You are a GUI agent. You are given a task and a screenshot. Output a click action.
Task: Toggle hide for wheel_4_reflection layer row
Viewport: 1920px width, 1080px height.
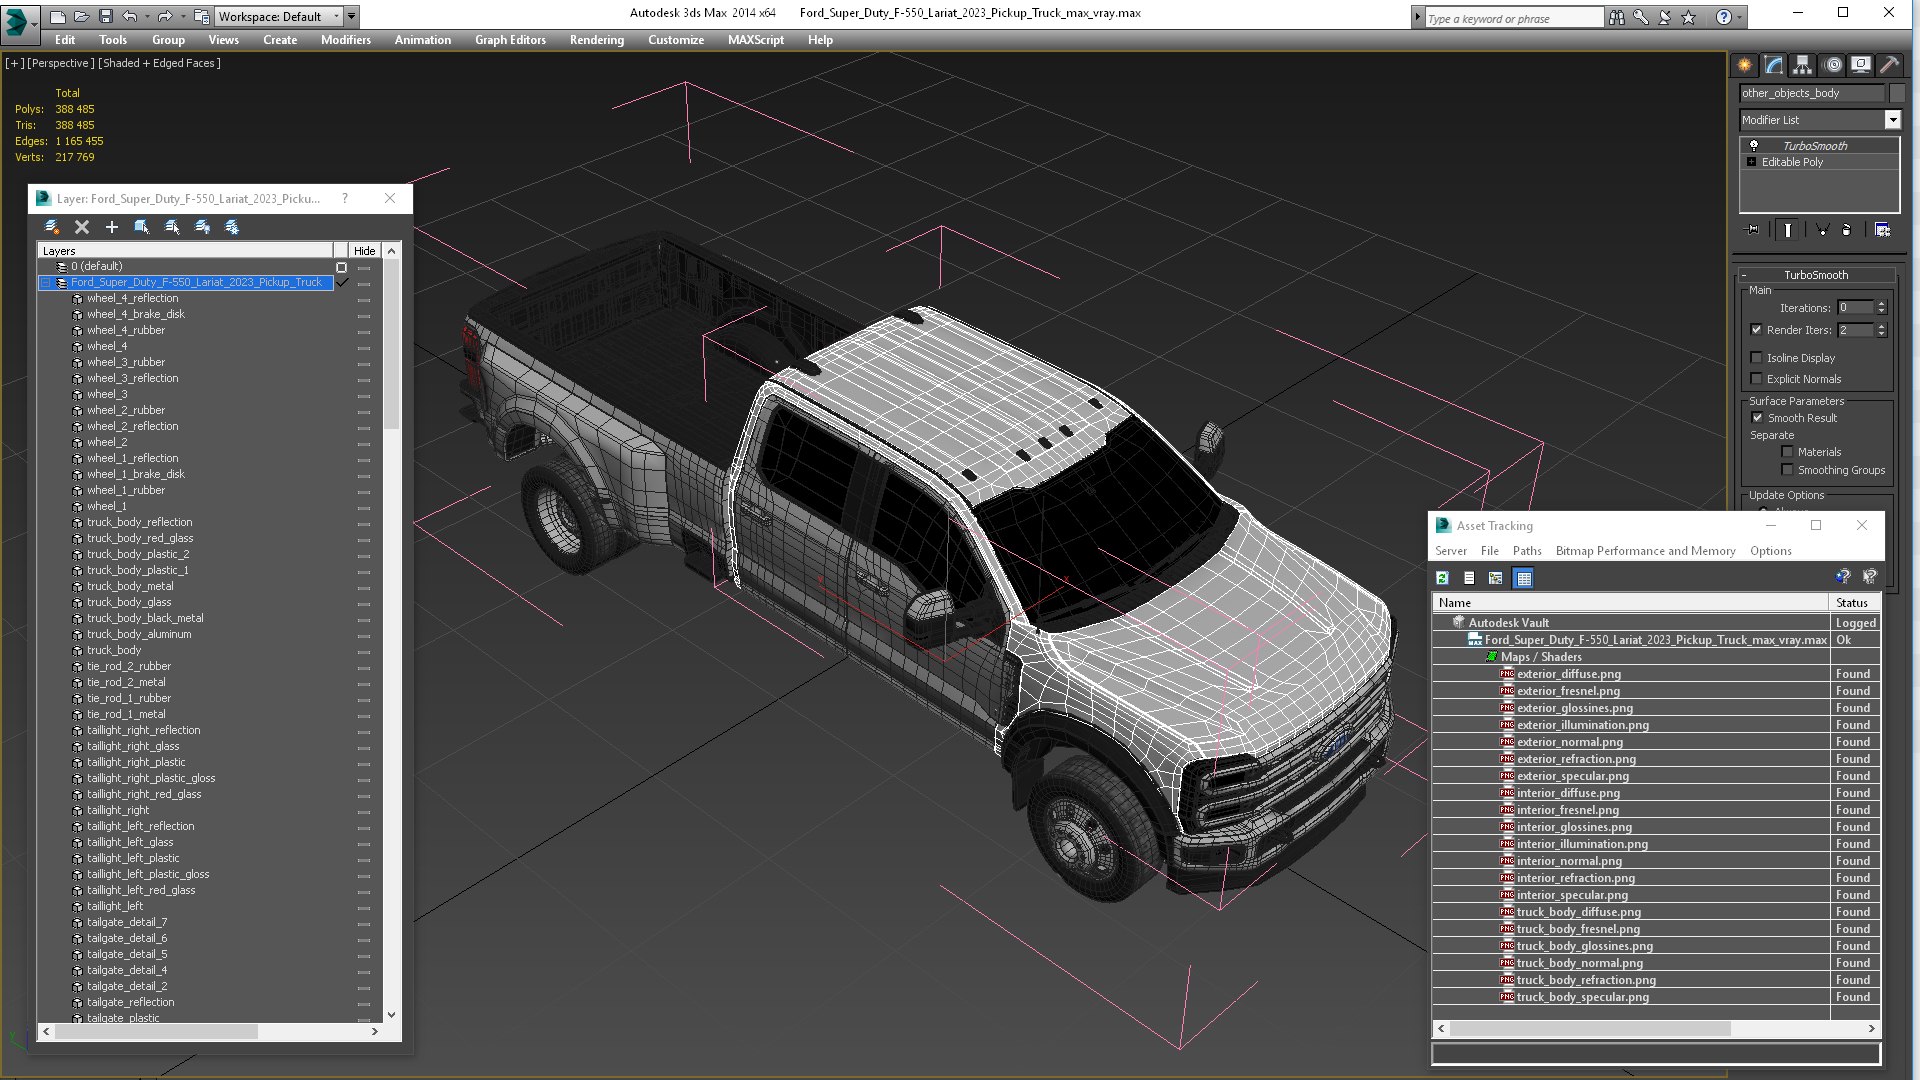[x=364, y=299]
